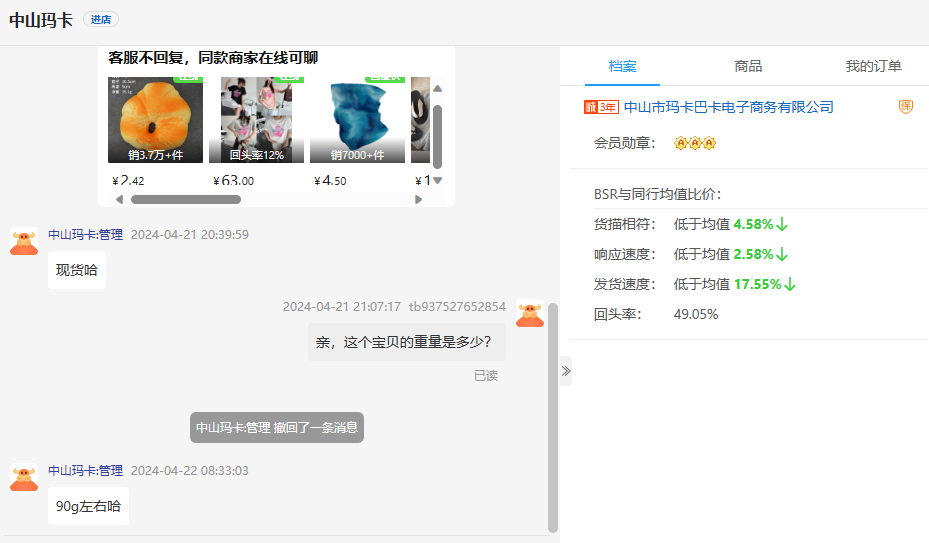Click the 中山玛卡 shop title

pos(41,20)
